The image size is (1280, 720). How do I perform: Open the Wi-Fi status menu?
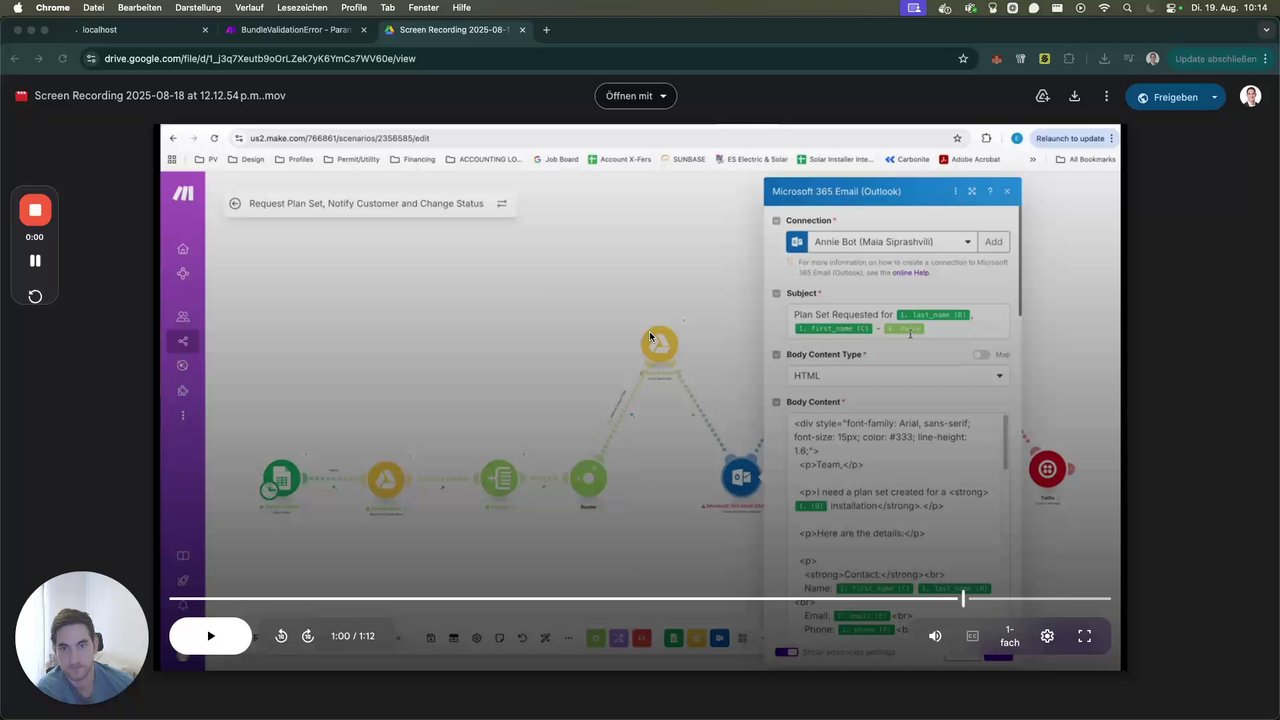[1104, 7]
